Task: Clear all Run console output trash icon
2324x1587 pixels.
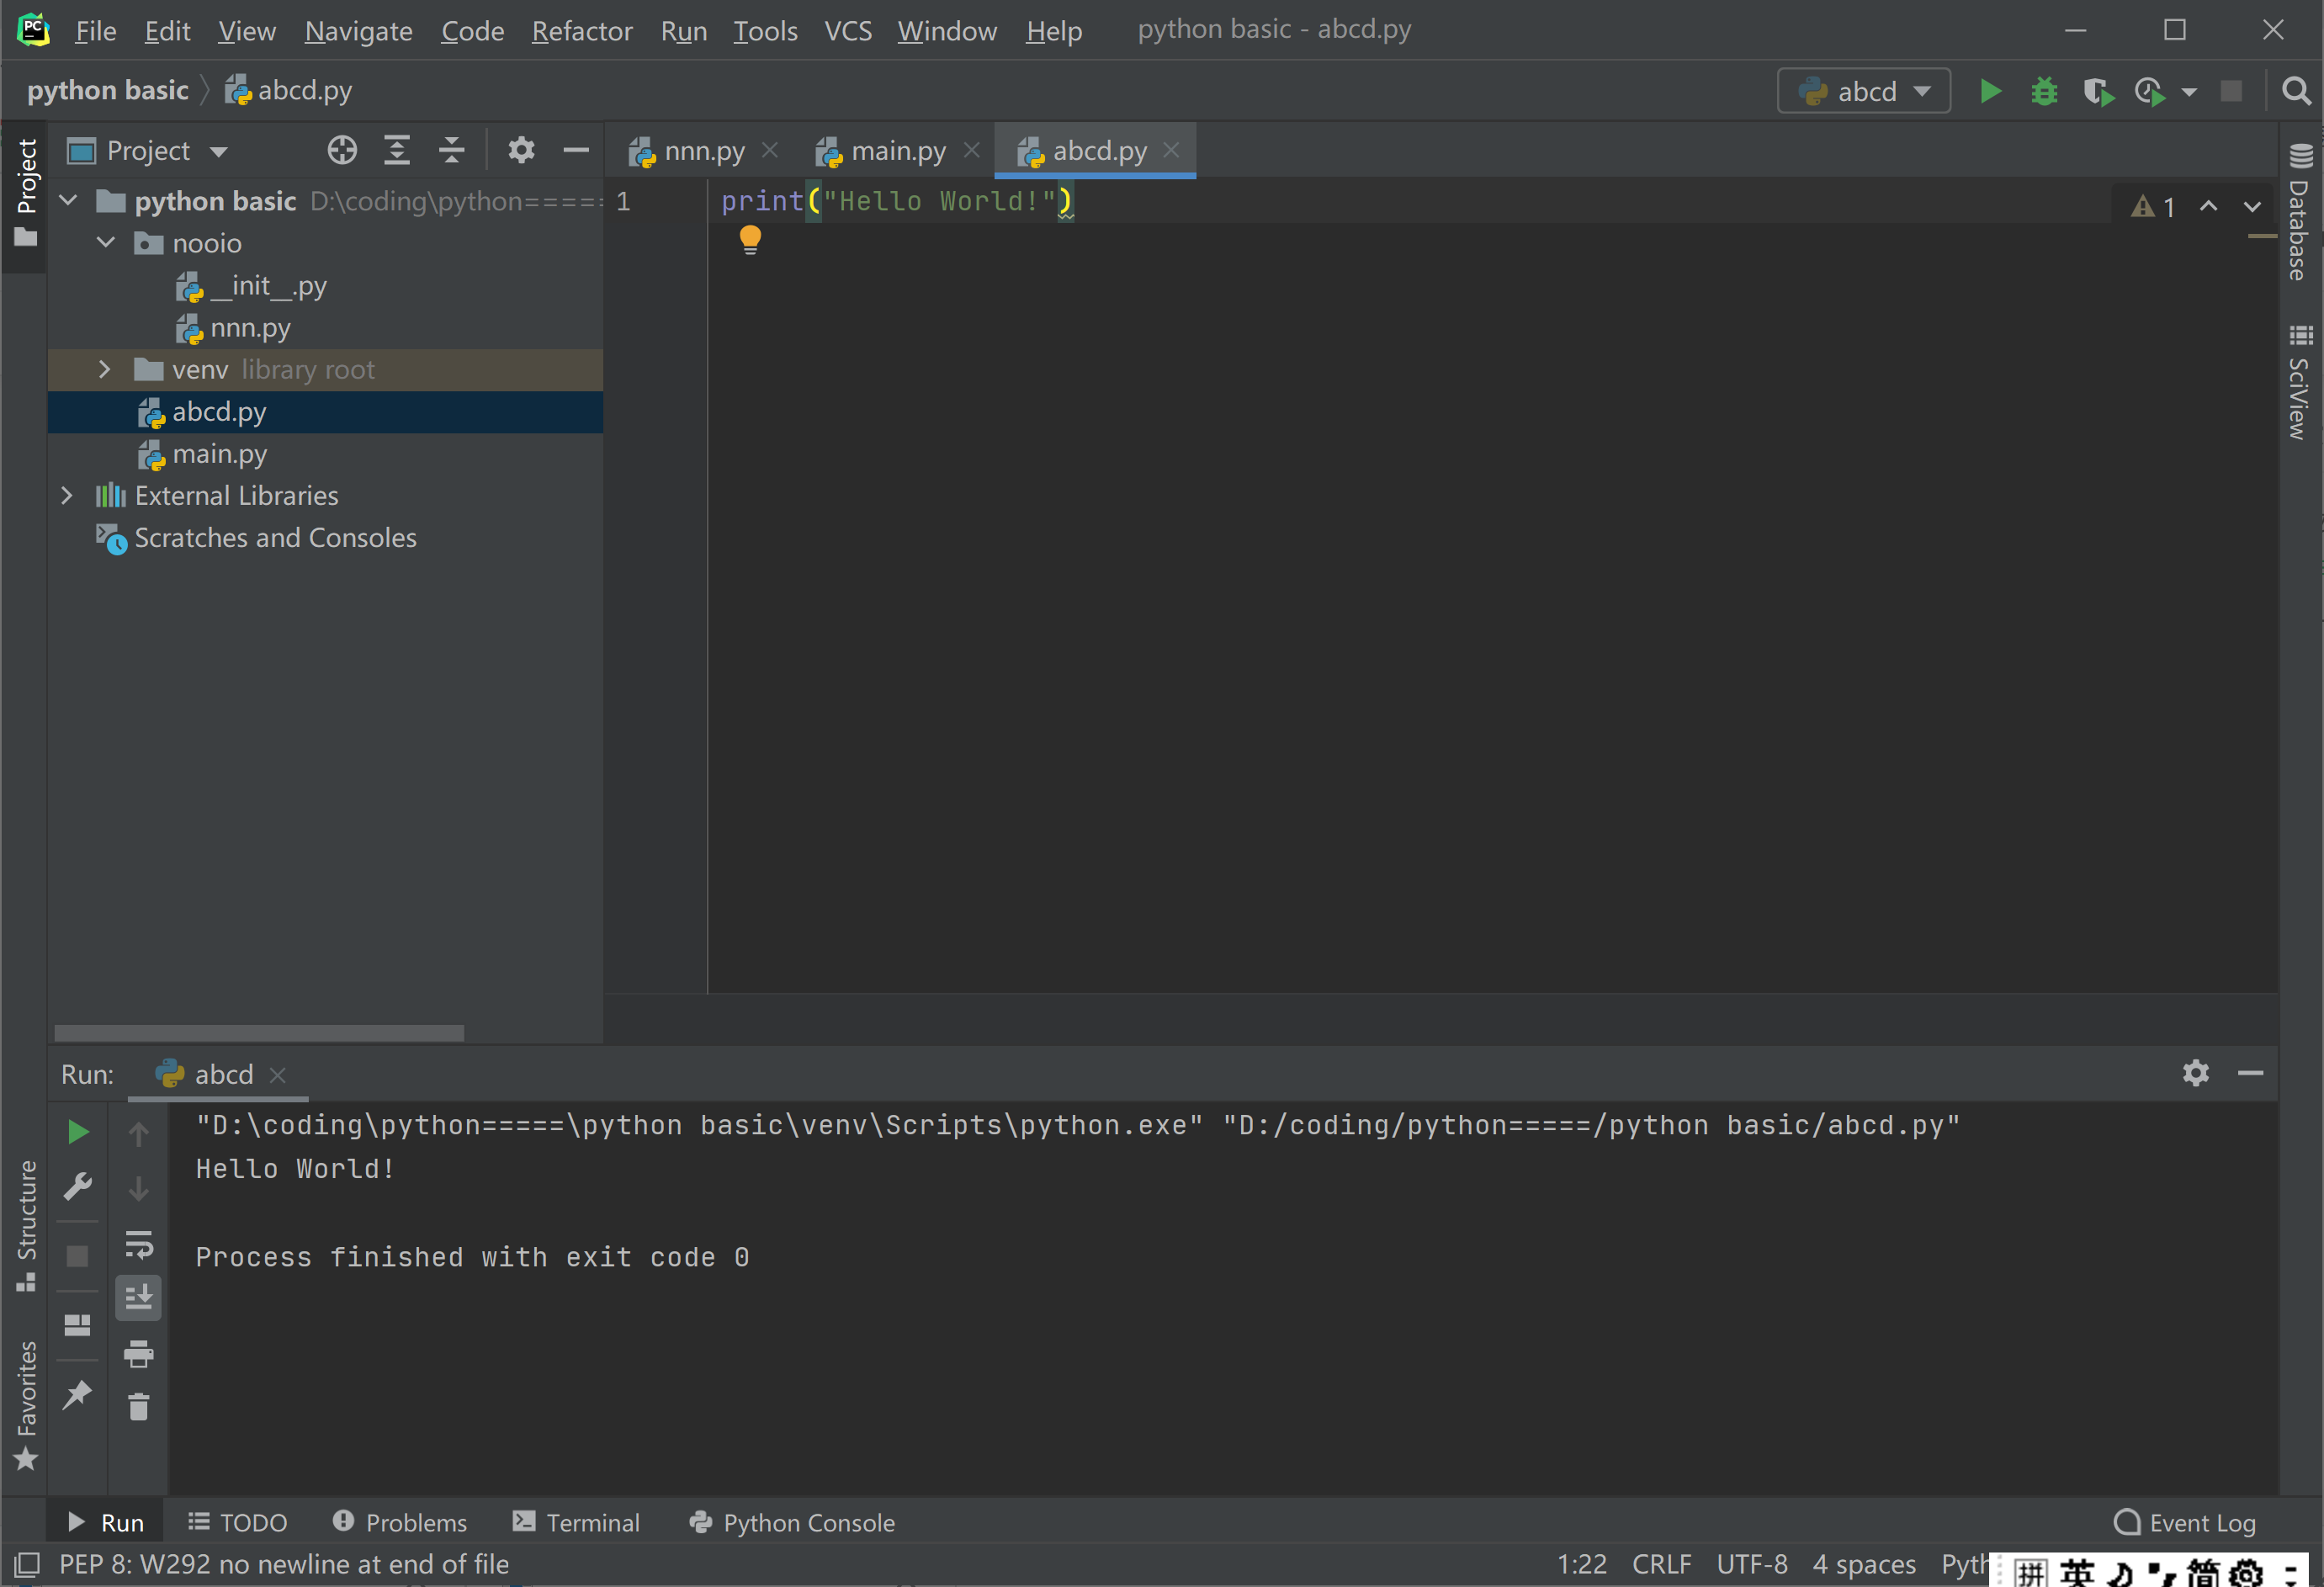Action: (139, 1407)
